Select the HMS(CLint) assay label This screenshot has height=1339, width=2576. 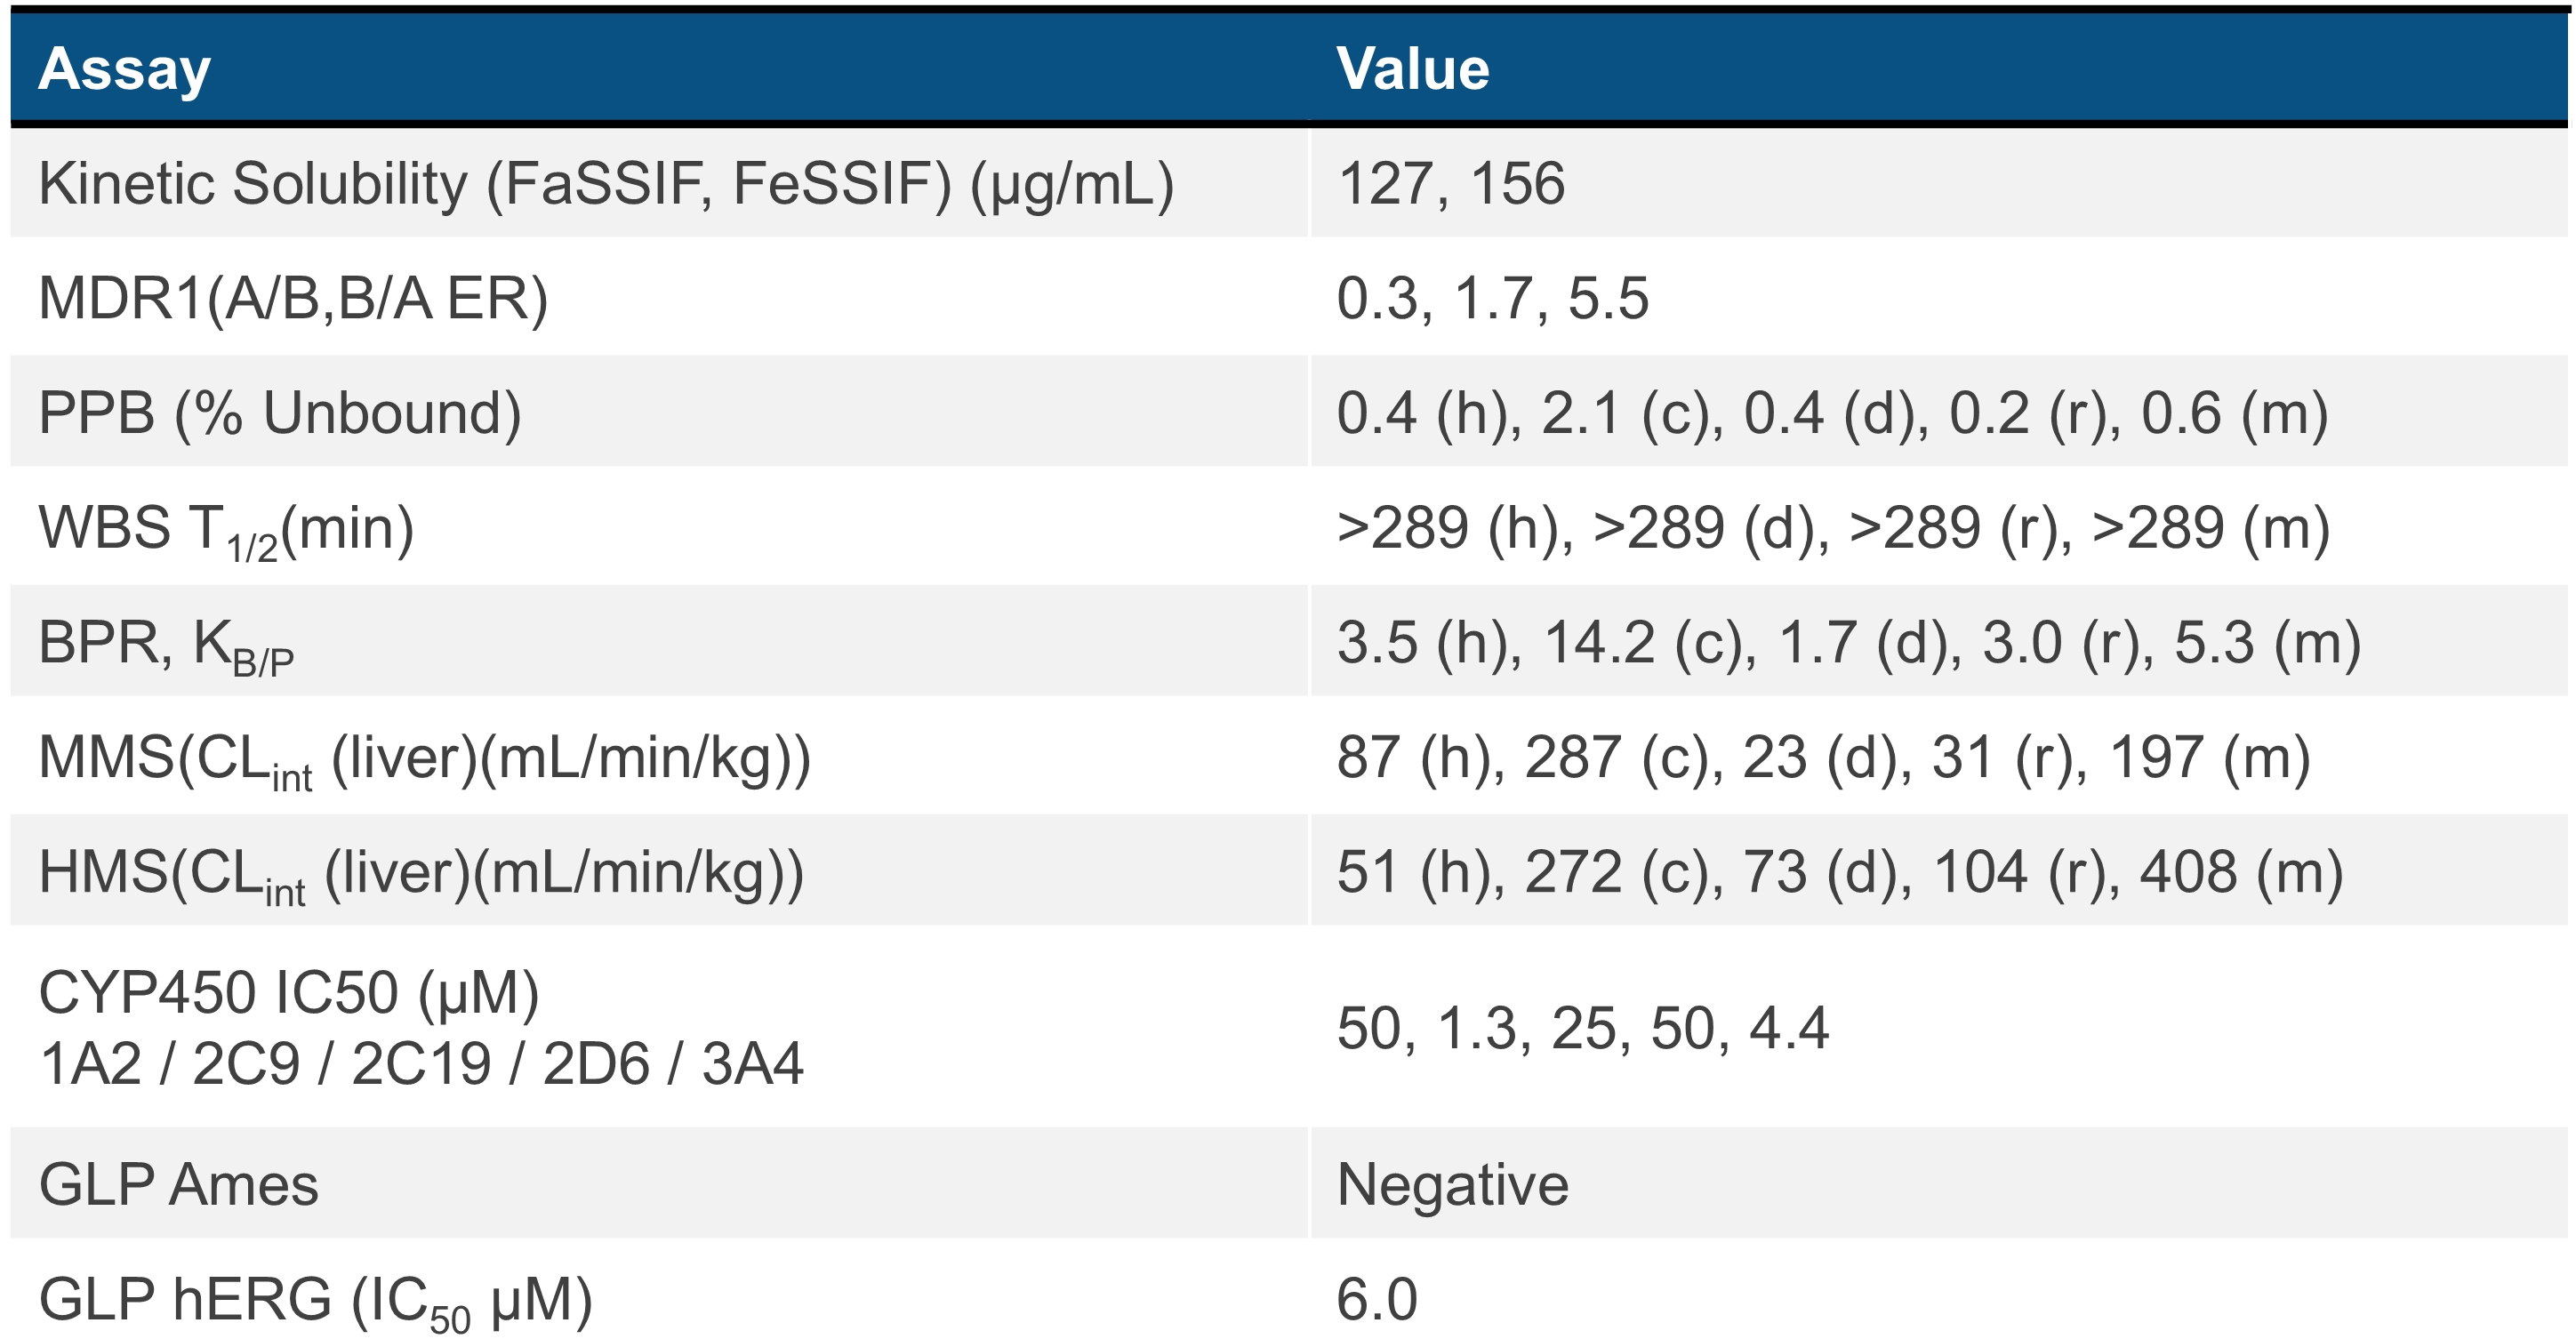(421, 873)
